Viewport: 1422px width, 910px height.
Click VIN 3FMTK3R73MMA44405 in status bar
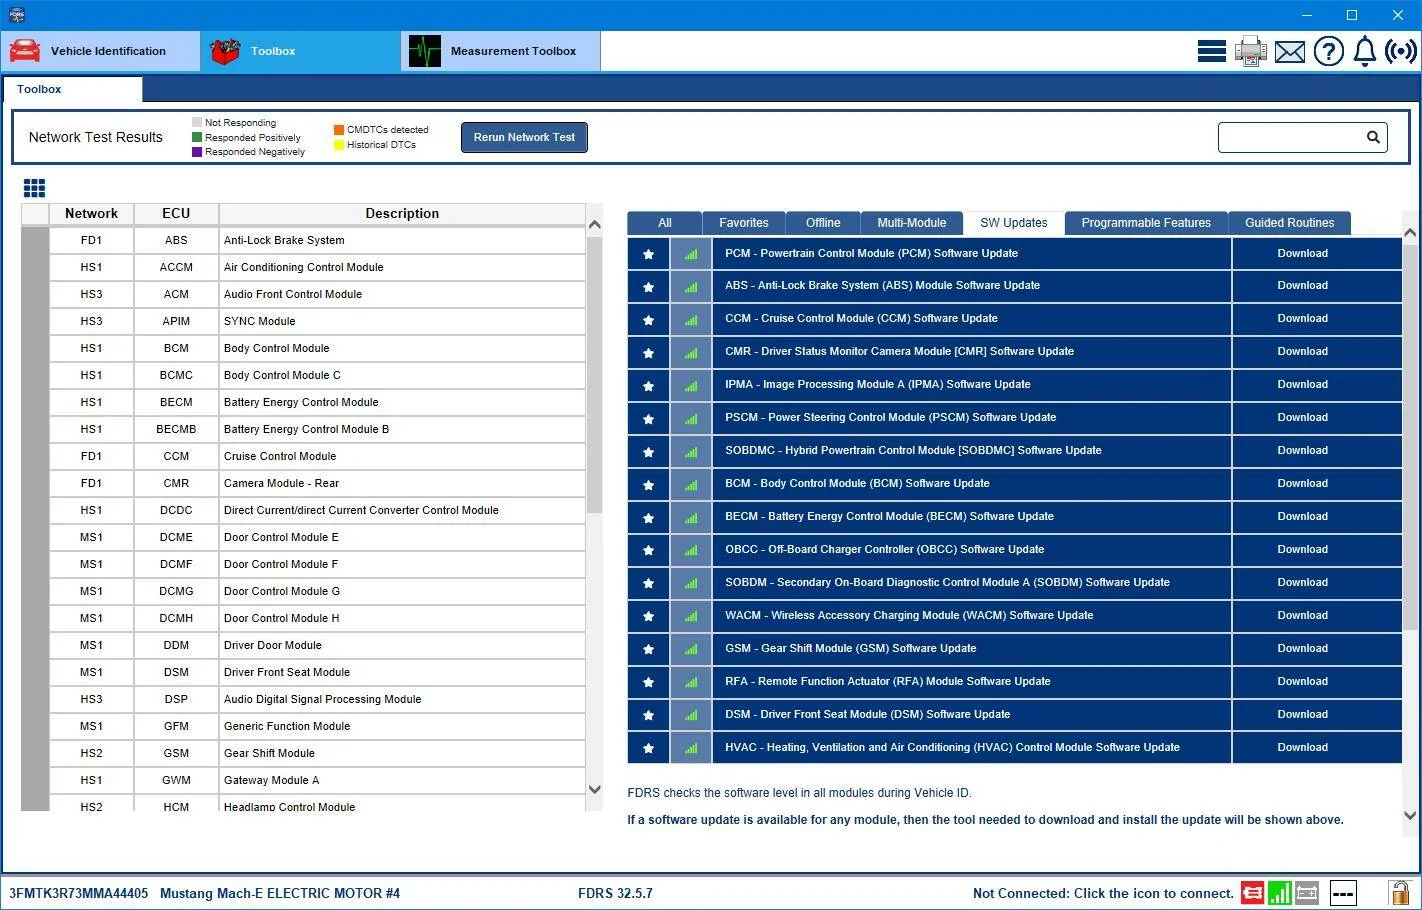pyautogui.click(x=78, y=893)
